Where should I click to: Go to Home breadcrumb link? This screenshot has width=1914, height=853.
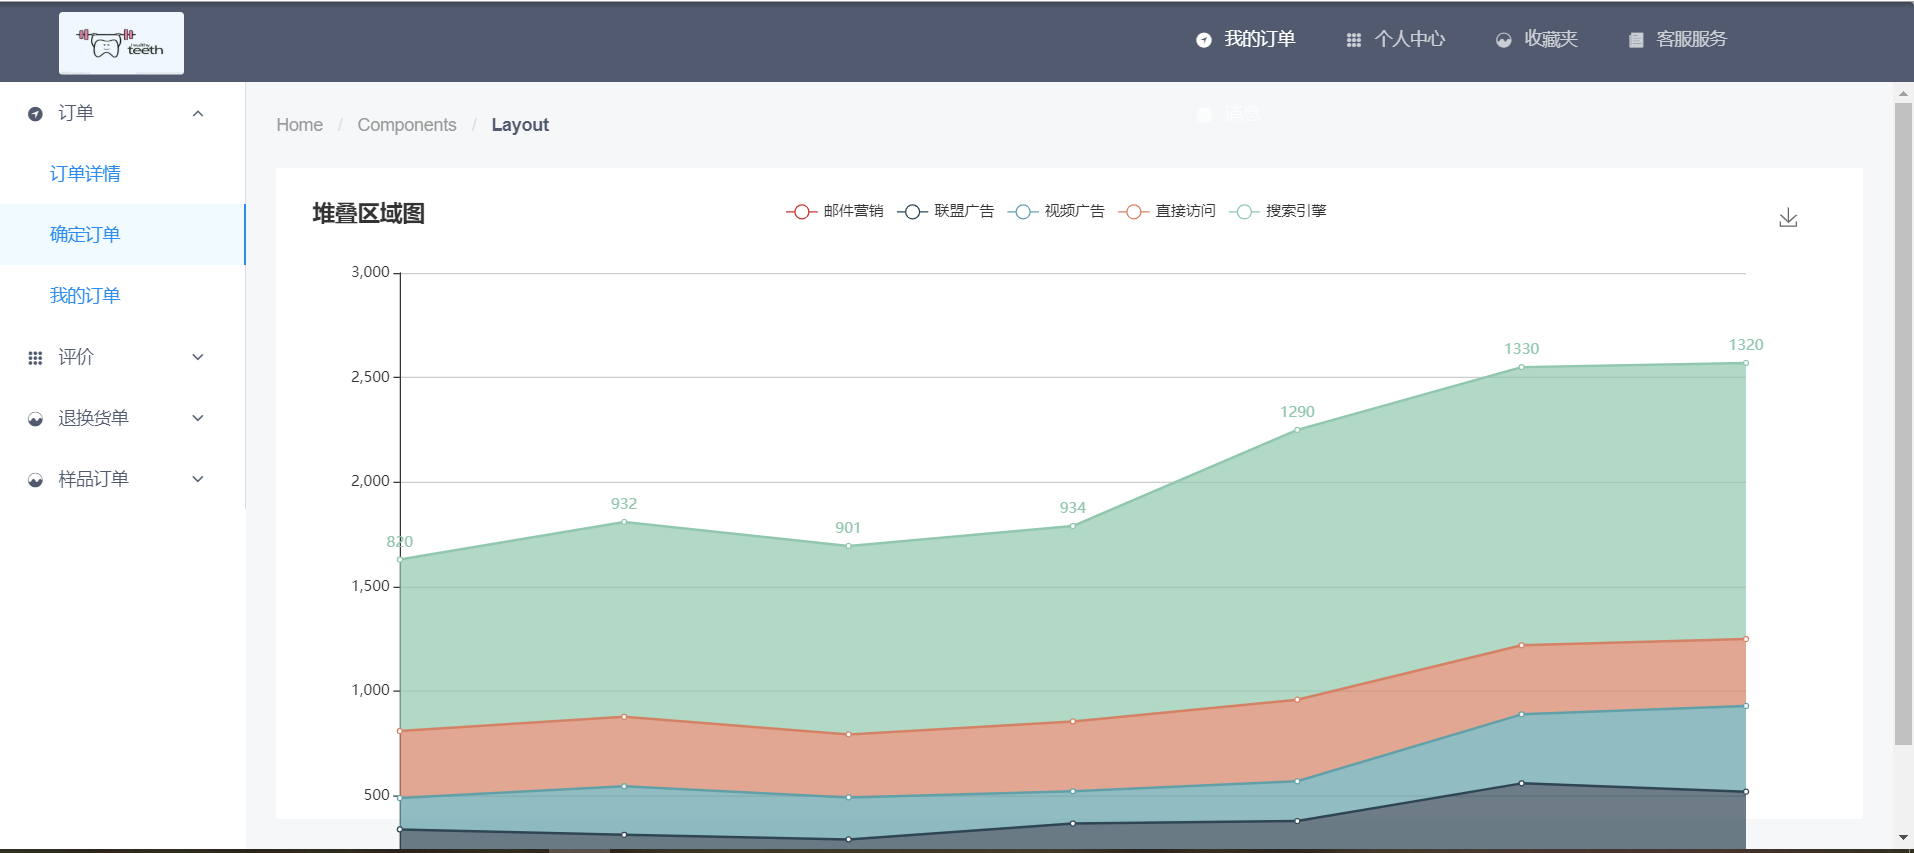299,125
